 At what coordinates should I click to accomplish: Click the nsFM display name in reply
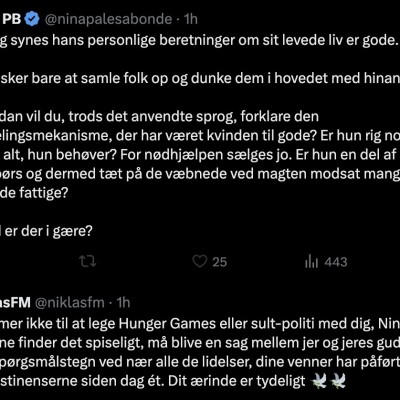click(x=15, y=303)
